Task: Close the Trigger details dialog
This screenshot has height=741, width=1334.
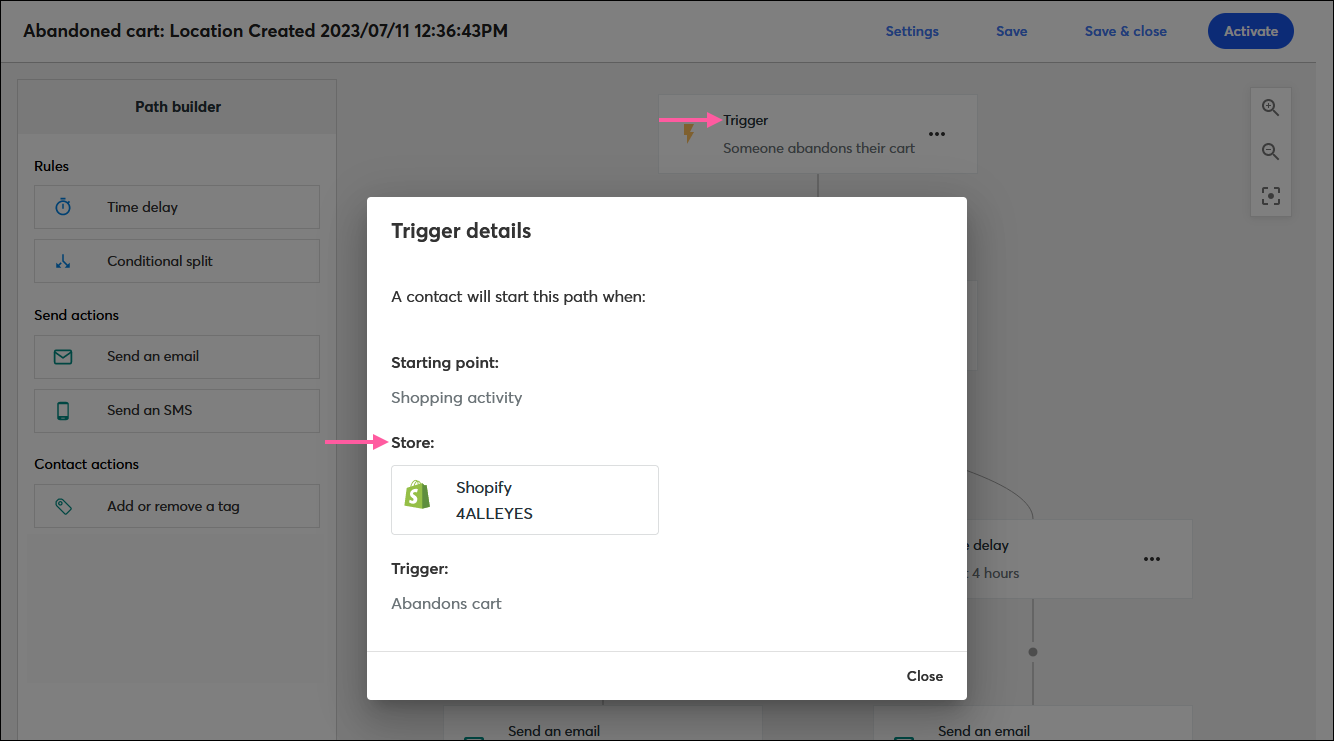Action: [x=924, y=675]
